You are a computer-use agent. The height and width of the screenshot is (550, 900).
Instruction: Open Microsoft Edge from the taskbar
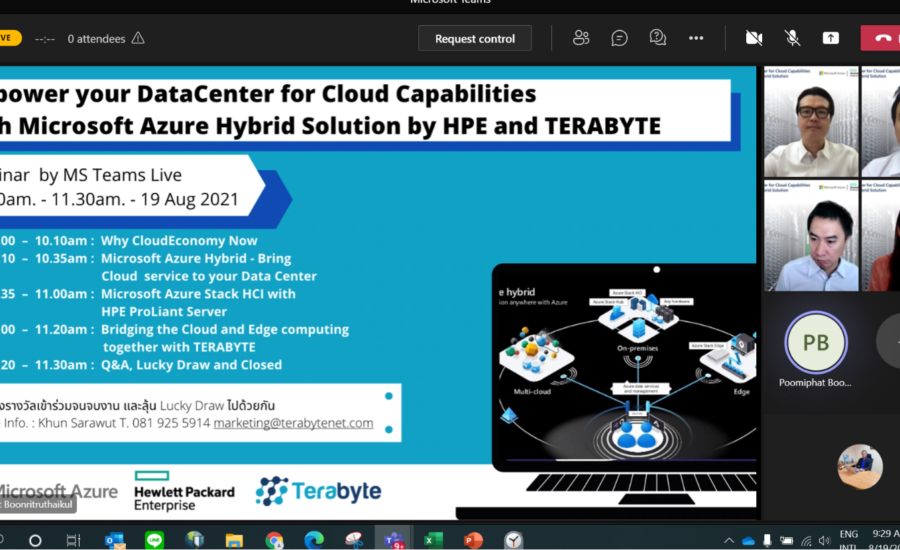point(314,540)
